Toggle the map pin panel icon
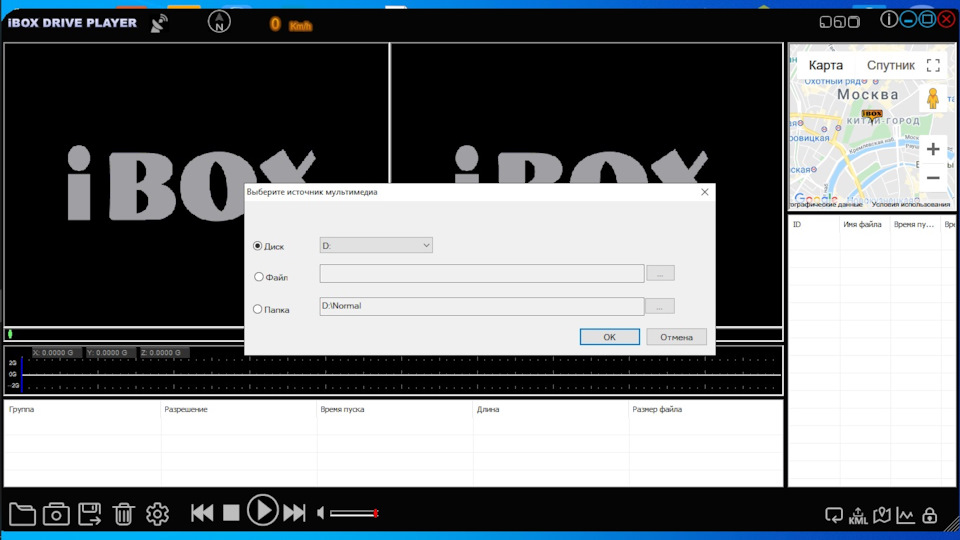Image resolution: width=960 pixels, height=540 pixels. [882, 516]
